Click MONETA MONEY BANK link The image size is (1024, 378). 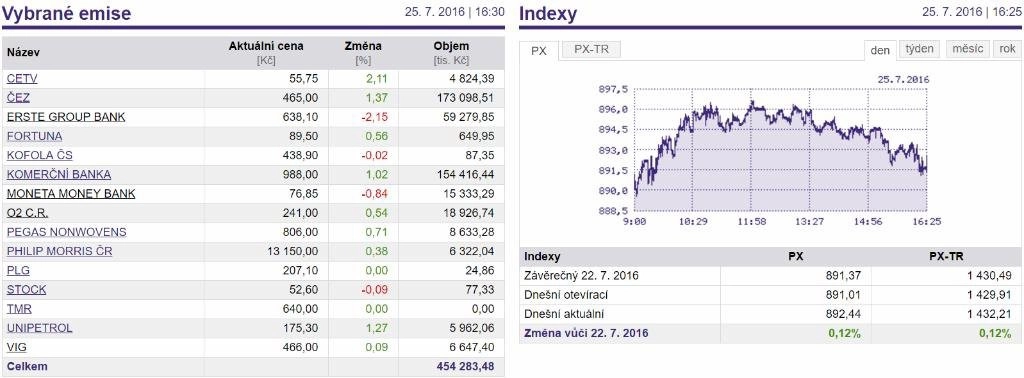point(71,194)
